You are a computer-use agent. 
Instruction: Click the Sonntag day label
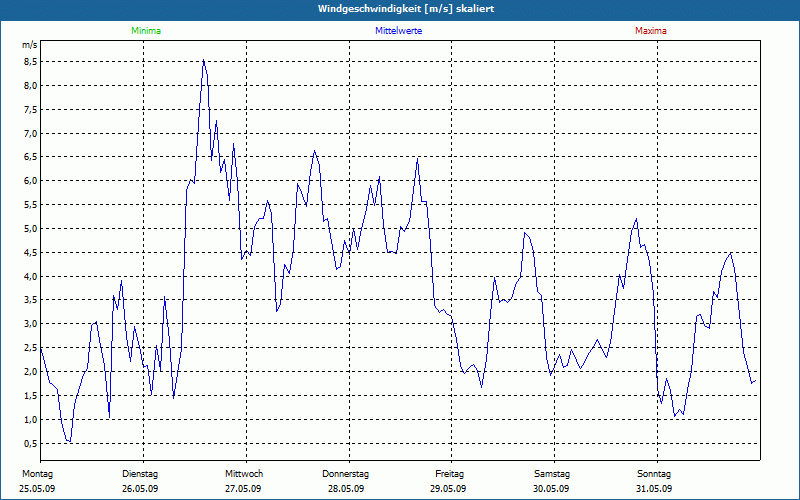tap(654, 474)
